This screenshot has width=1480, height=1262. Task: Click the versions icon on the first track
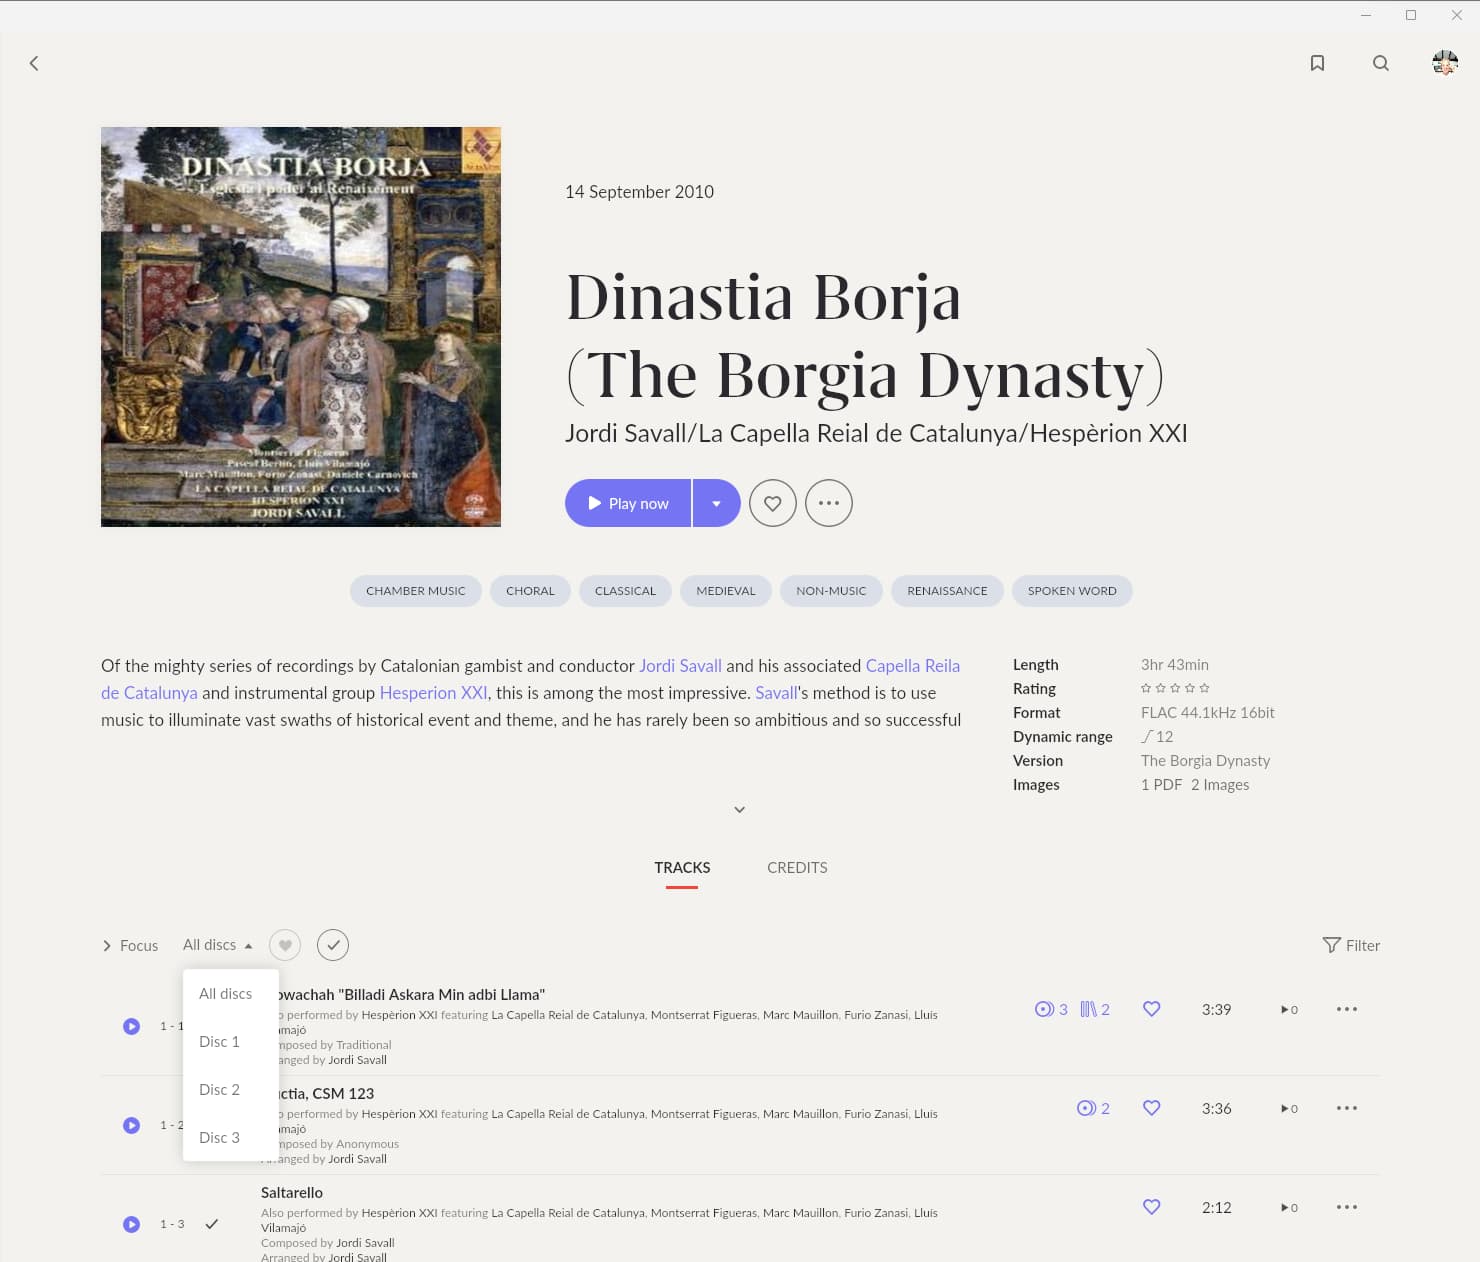click(x=1094, y=1009)
